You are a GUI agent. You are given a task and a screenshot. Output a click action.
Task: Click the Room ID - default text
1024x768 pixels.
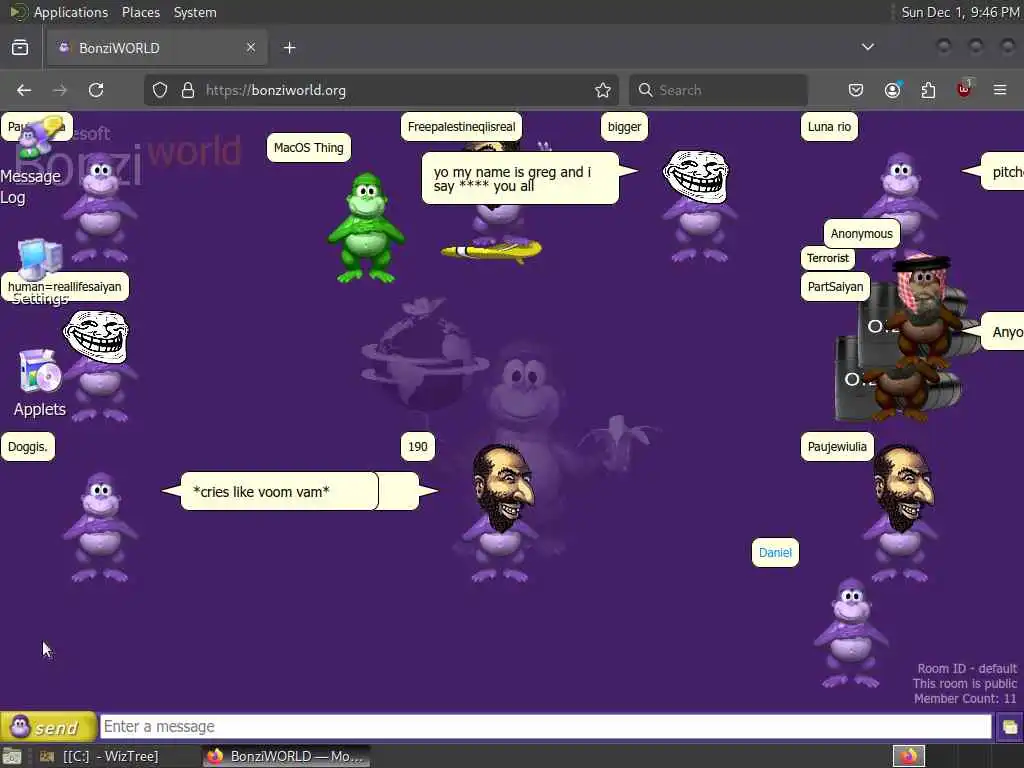coord(967,669)
